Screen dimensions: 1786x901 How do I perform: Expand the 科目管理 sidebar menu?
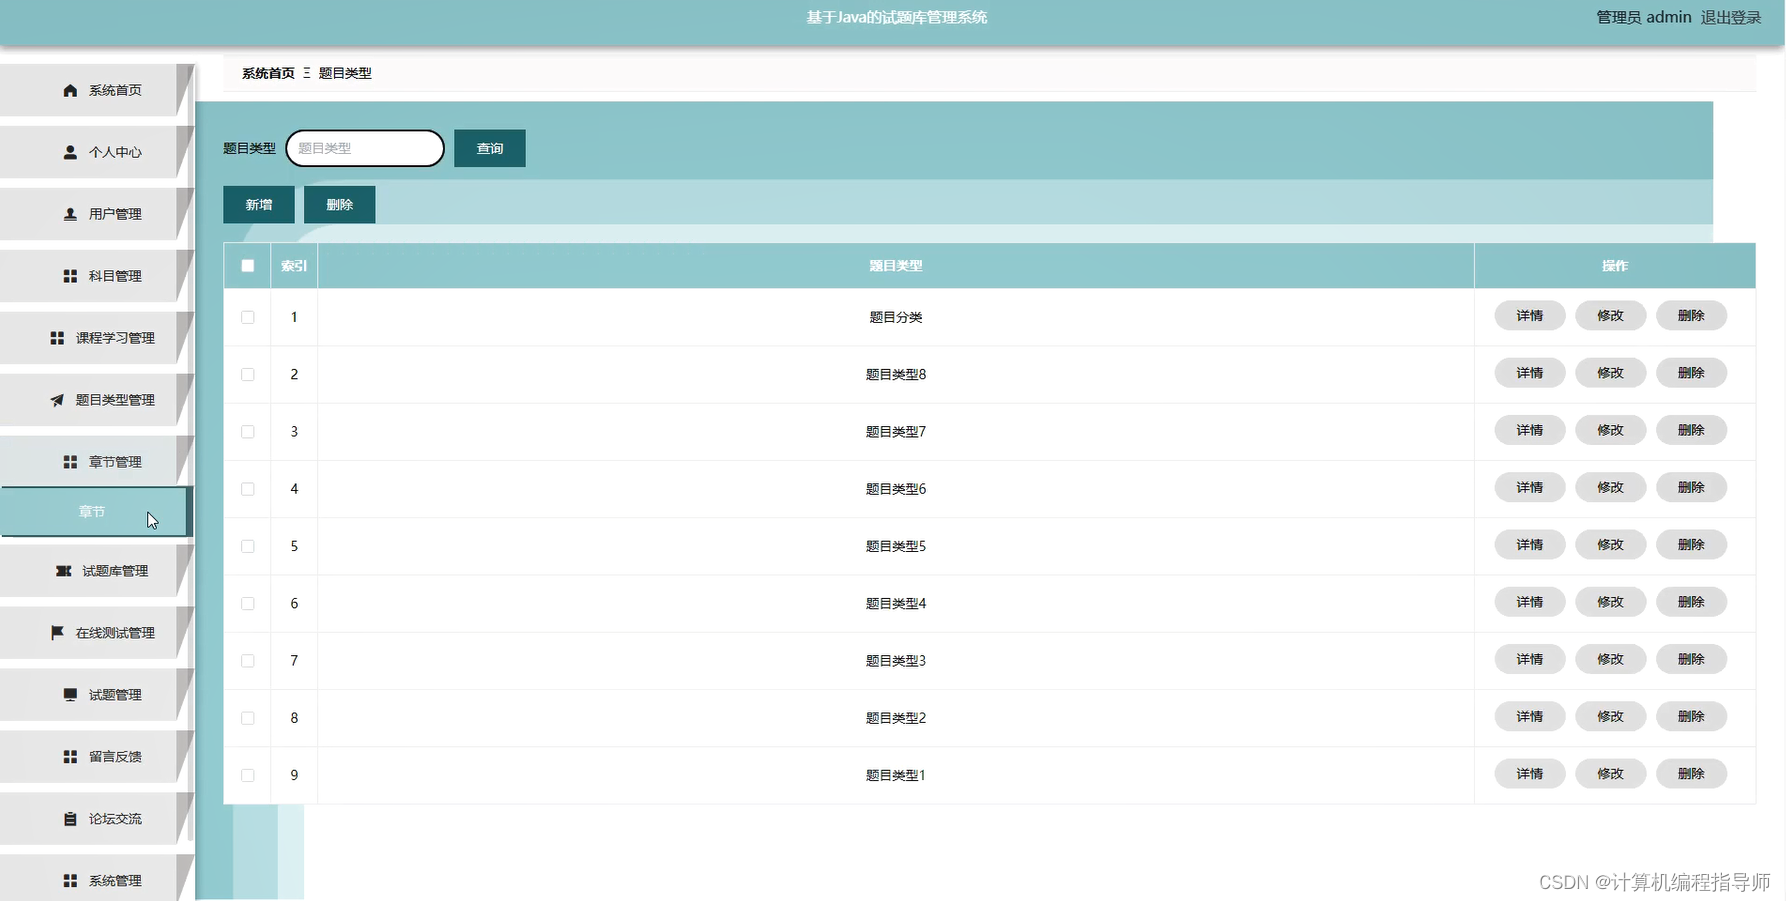(x=95, y=276)
